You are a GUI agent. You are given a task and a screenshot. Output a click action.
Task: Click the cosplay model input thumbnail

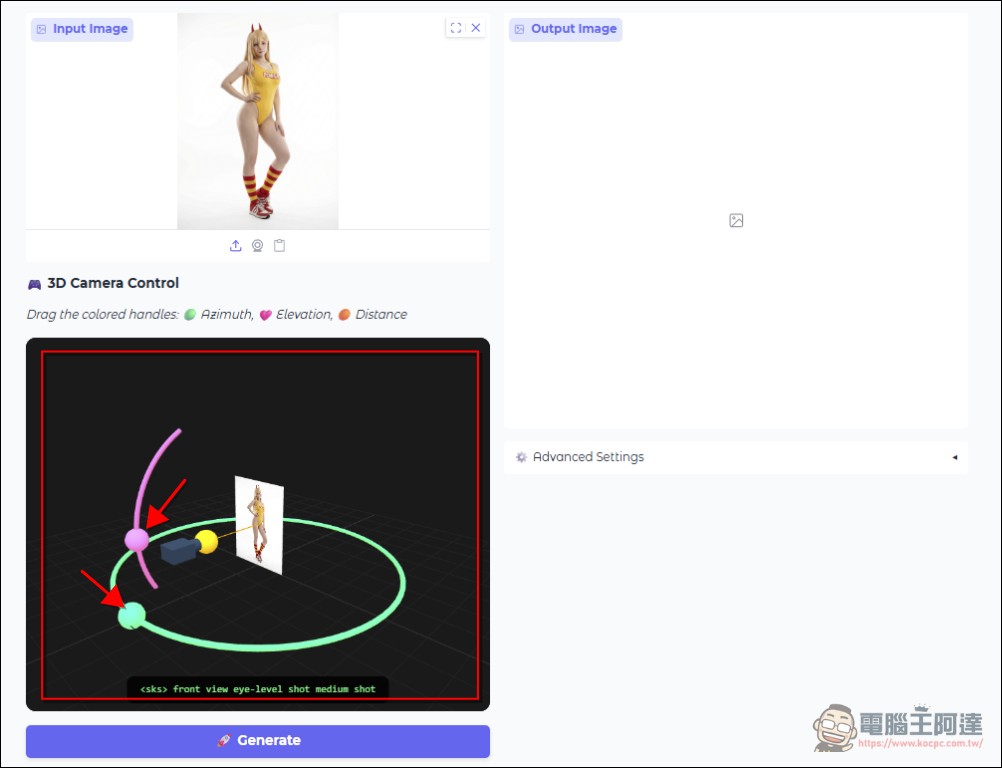(x=256, y=120)
